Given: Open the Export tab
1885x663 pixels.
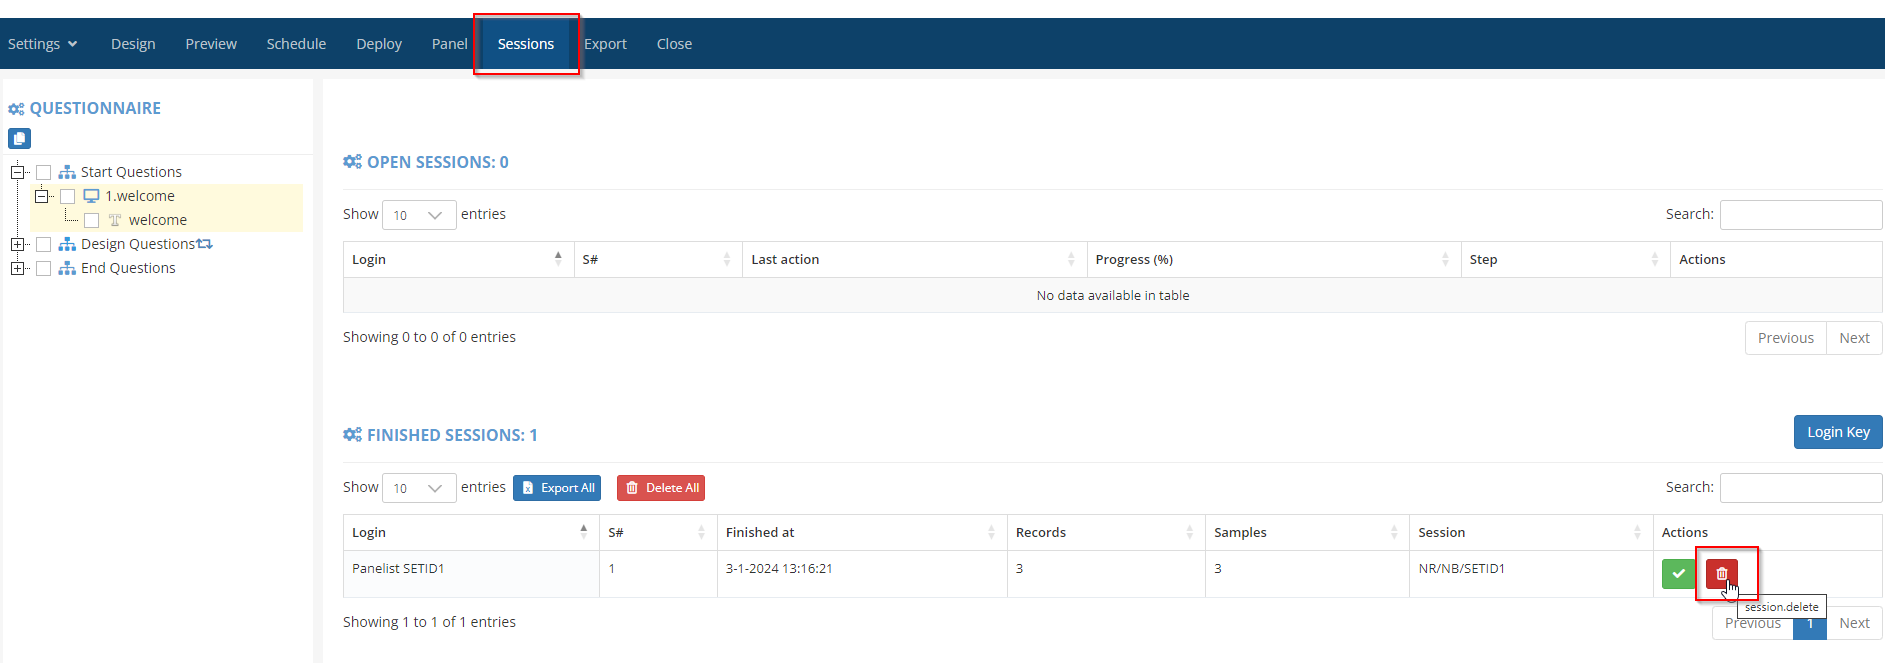Looking at the screenshot, I should click(605, 44).
